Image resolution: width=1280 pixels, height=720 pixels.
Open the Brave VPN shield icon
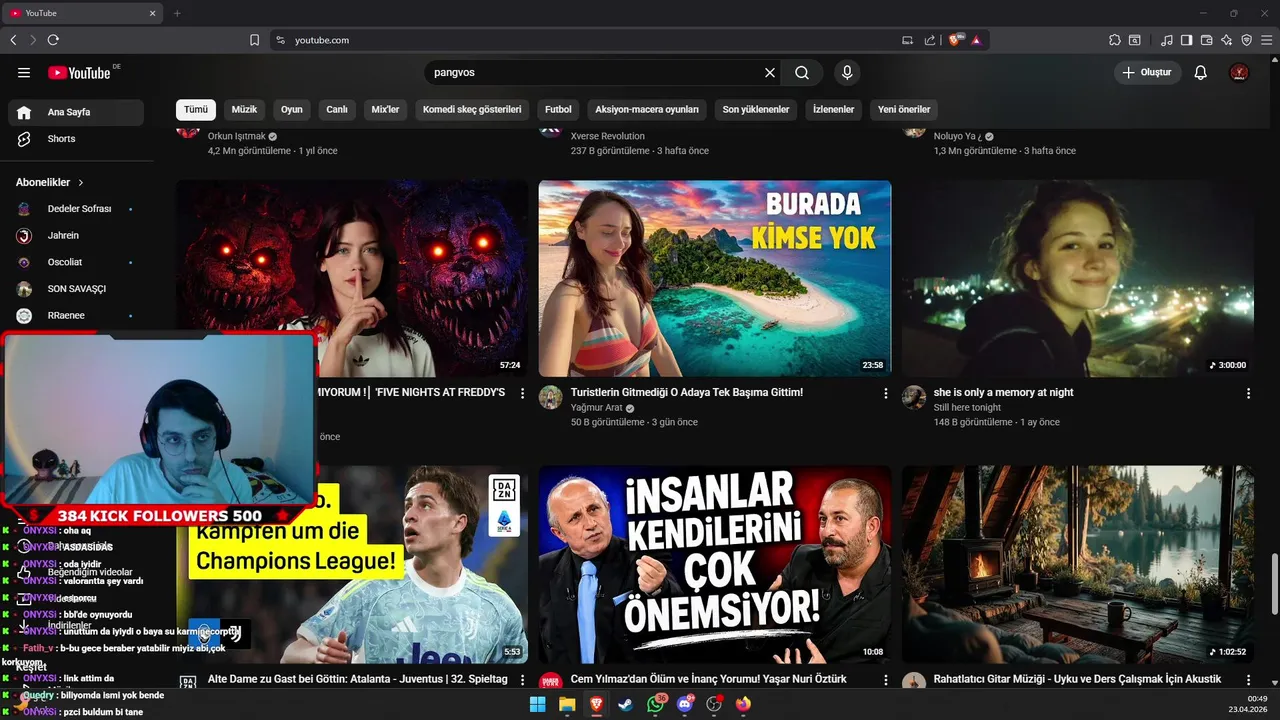[1247, 40]
